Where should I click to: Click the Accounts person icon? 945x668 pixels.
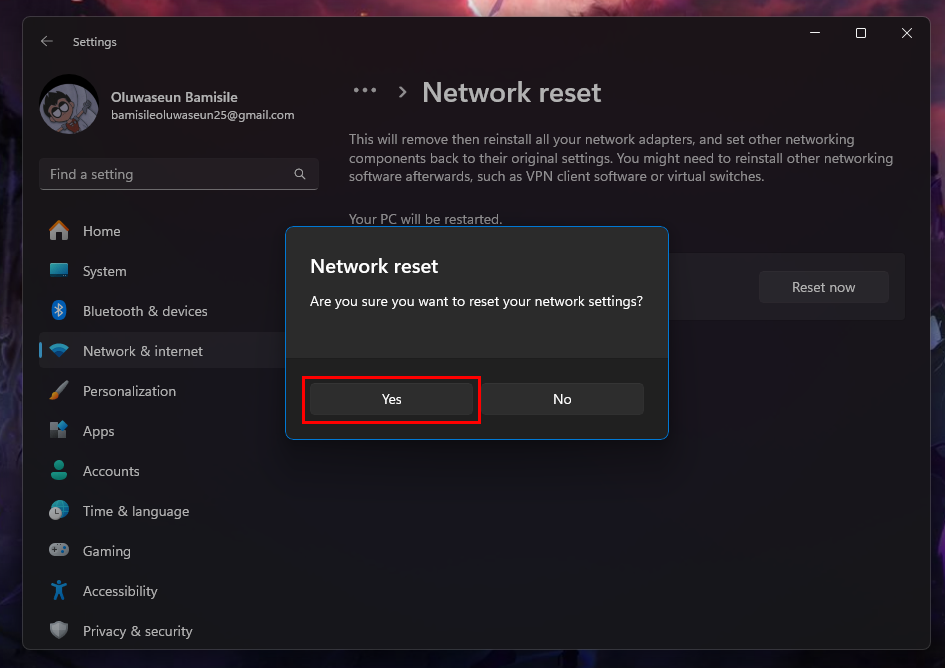point(59,471)
